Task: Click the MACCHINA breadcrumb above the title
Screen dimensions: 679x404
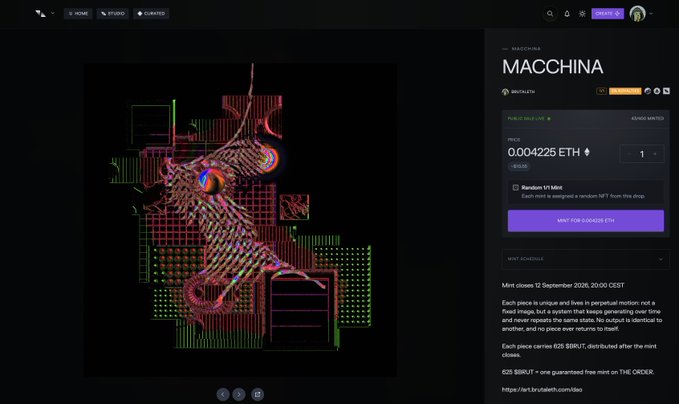Action: (526, 49)
